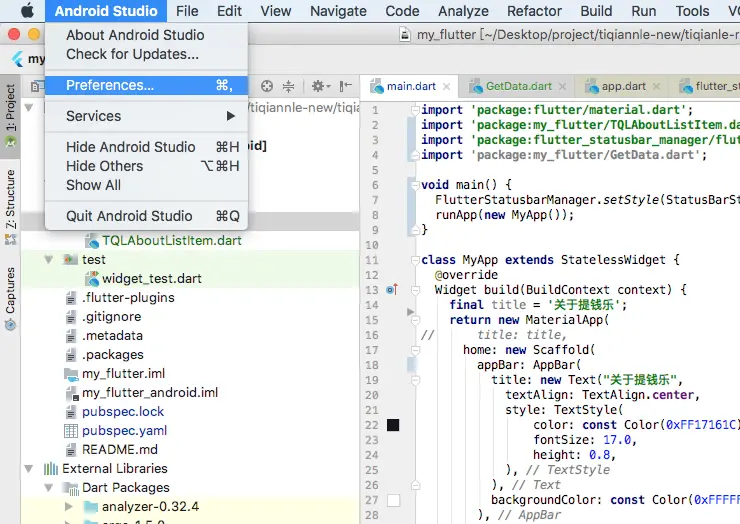Open the Refactor menu

(534, 11)
